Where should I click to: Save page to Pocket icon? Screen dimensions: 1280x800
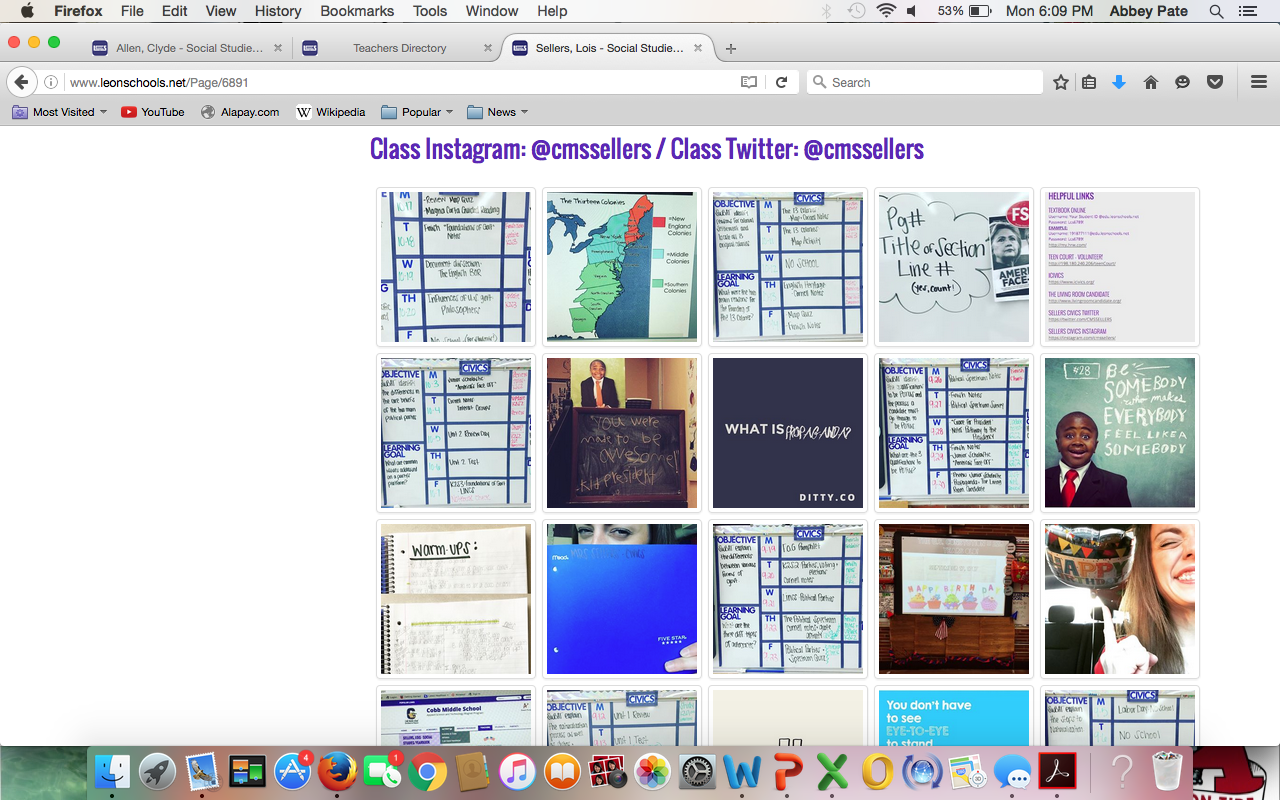pyautogui.click(x=1215, y=83)
